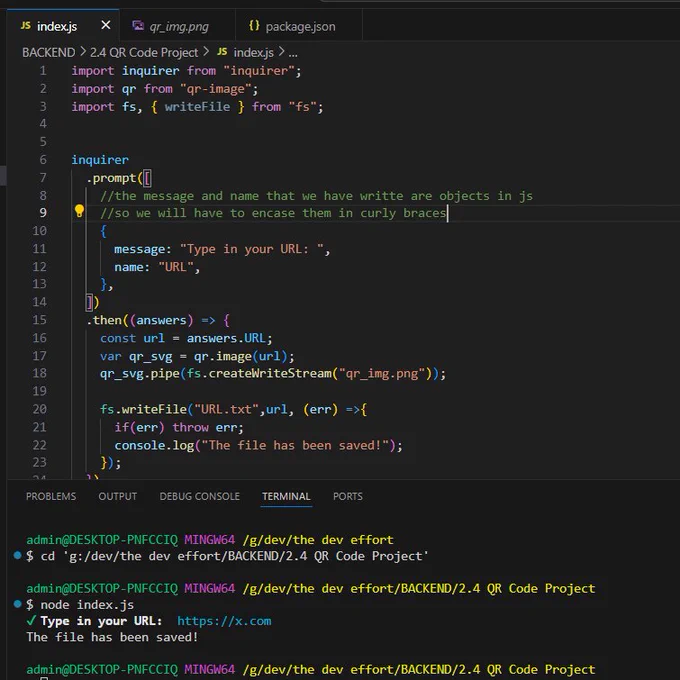Click qr.image on line 17
The height and width of the screenshot is (680, 680).
pyautogui.click(x=222, y=356)
